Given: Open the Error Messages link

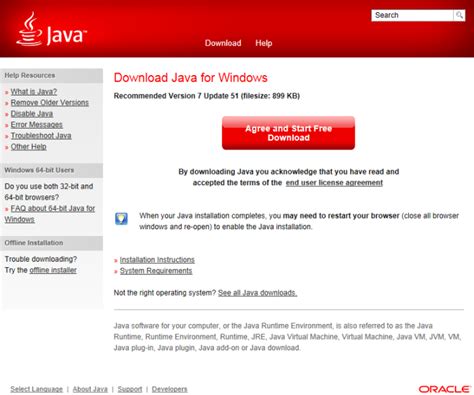Looking at the screenshot, I should [x=37, y=124].
